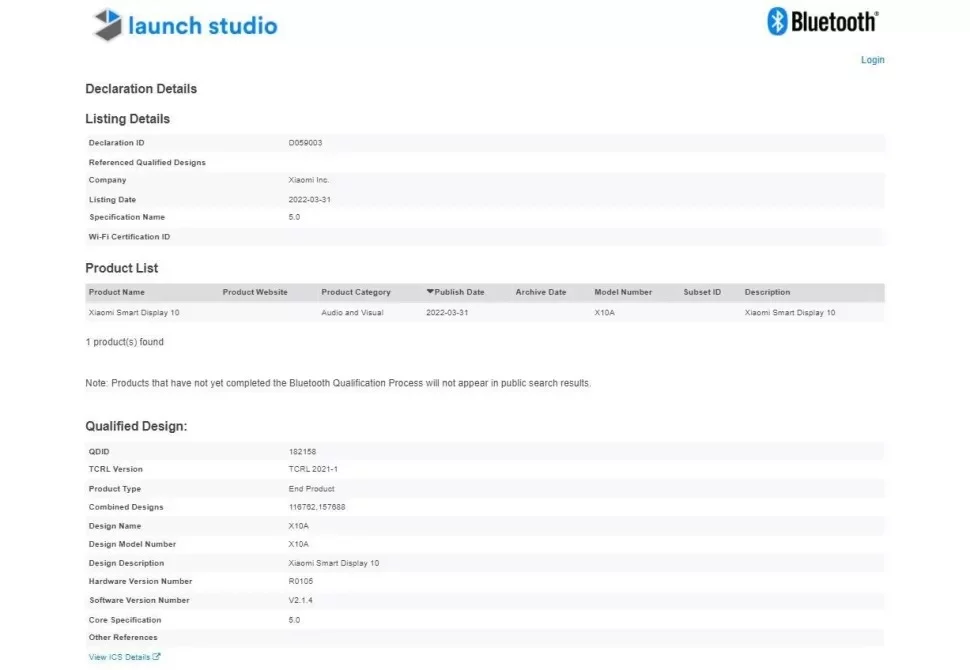Sort by the Model Number column header
Screen dimensions: 970x670
(623, 292)
